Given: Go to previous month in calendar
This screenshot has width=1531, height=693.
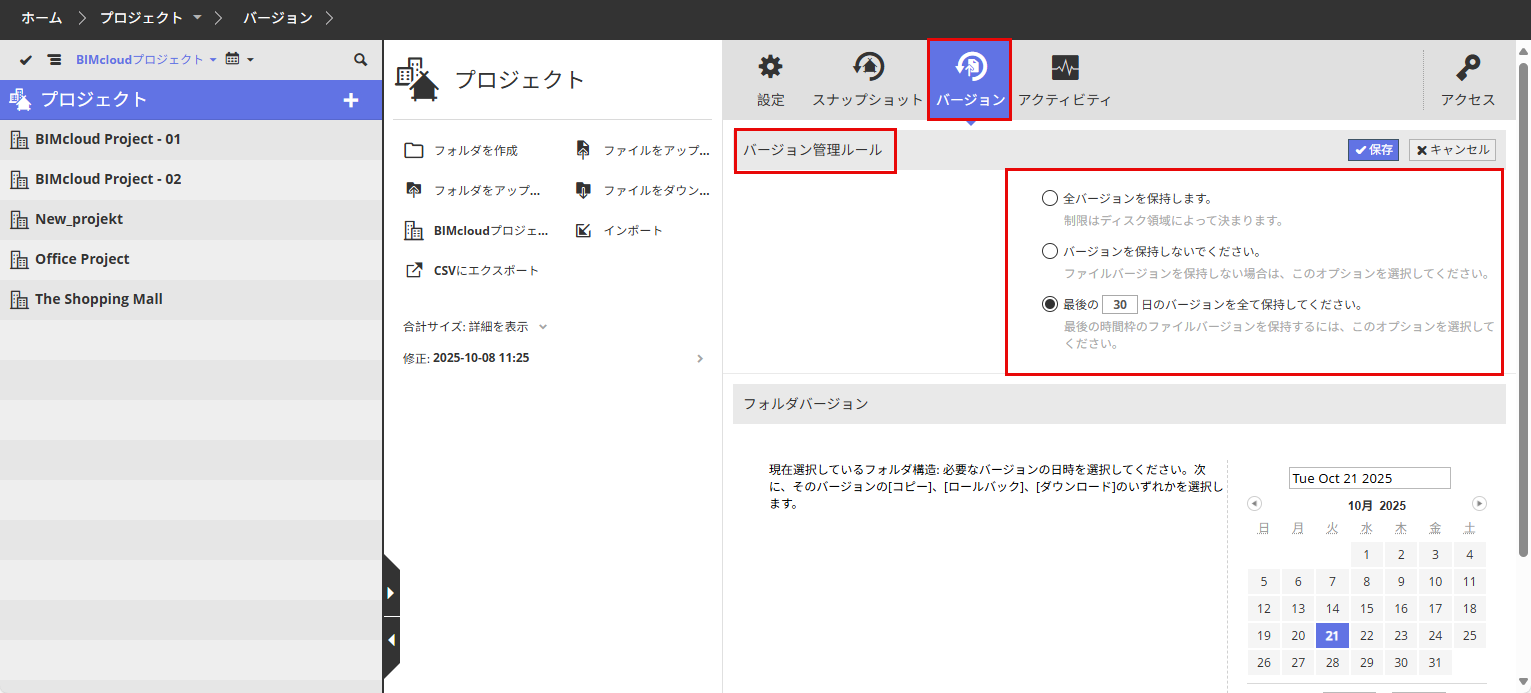Looking at the screenshot, I should 1255,504.
